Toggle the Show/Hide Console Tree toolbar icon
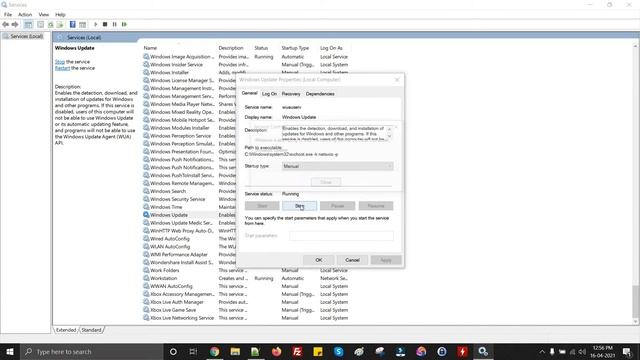The image size is (640, 360). 28,24
